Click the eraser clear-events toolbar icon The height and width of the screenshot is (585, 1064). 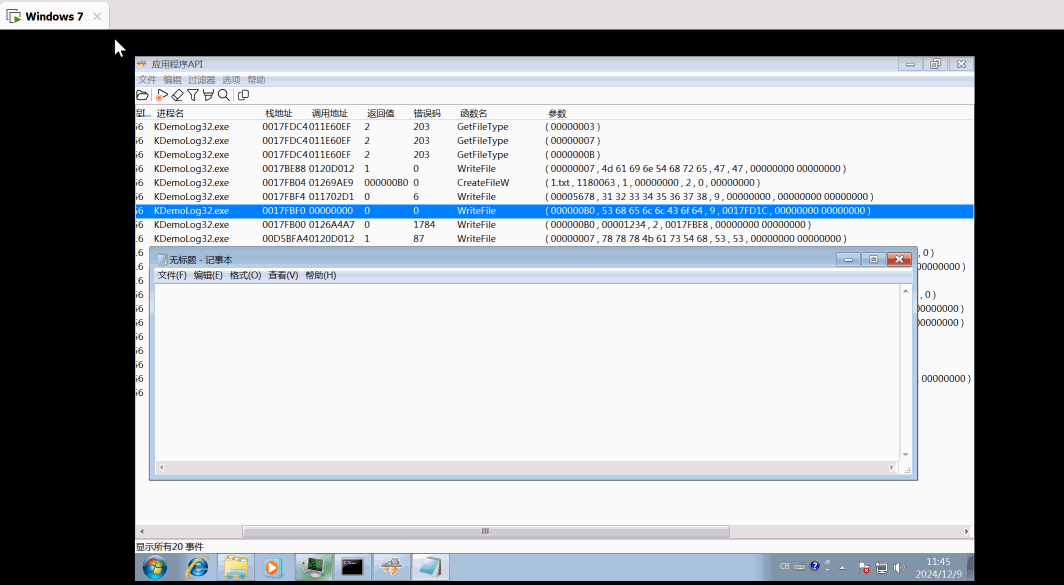pyautogui.click(x=177, y=95)
